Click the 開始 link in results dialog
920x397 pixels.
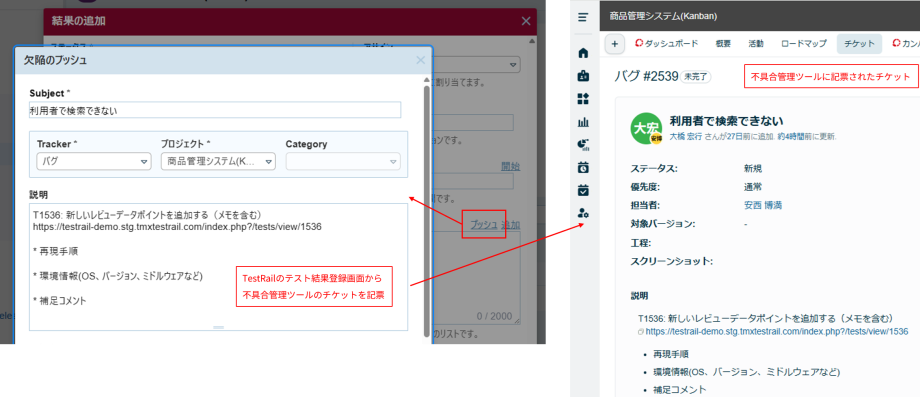click(x=510, y=166)
